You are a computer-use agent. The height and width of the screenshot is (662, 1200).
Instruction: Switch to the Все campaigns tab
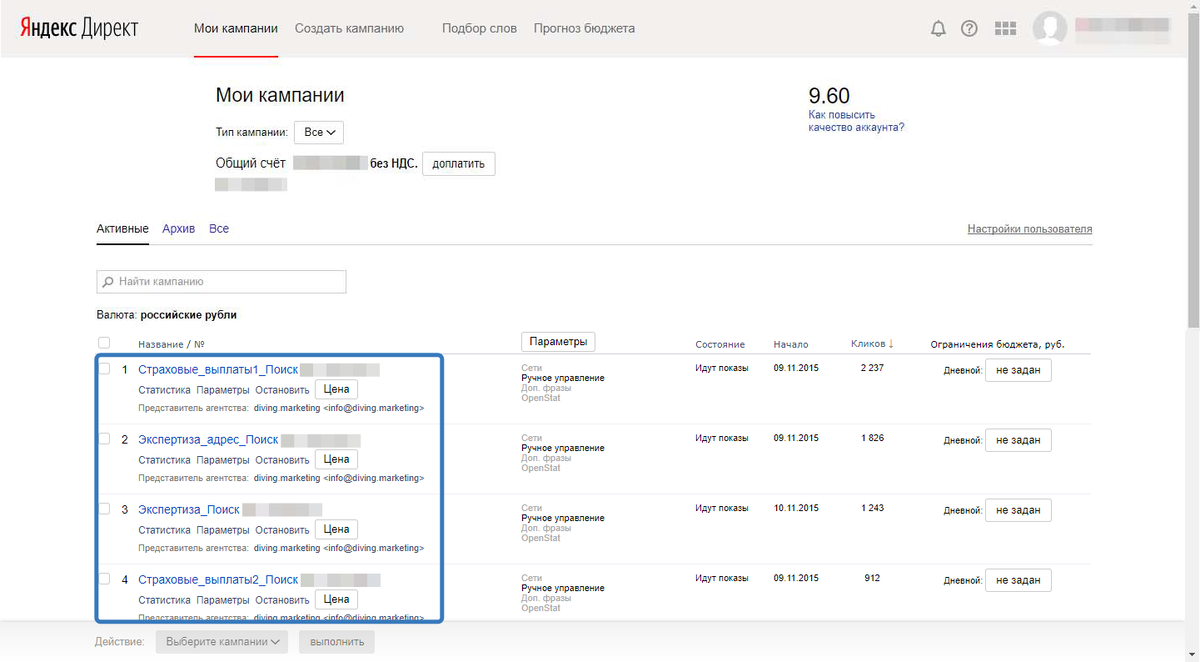point(219,229)
